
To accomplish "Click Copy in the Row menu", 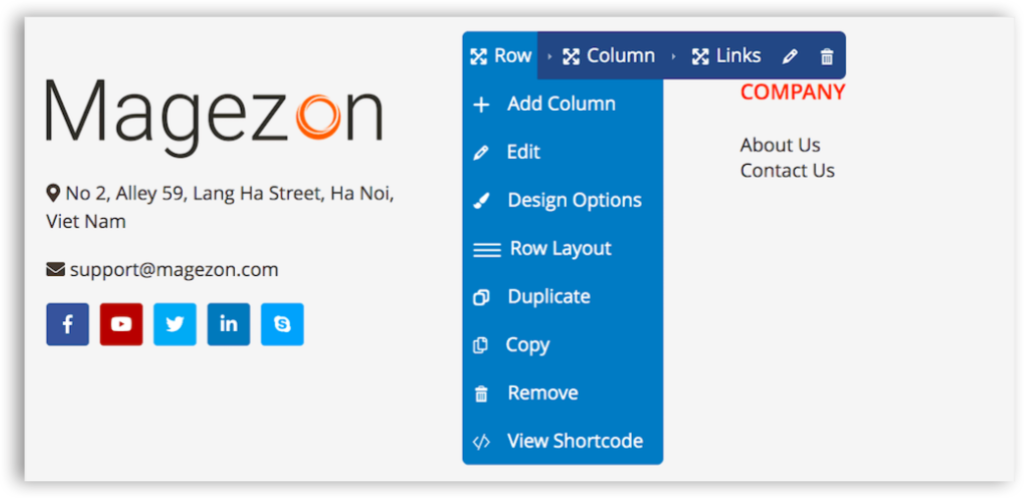I will pos(563,345).
